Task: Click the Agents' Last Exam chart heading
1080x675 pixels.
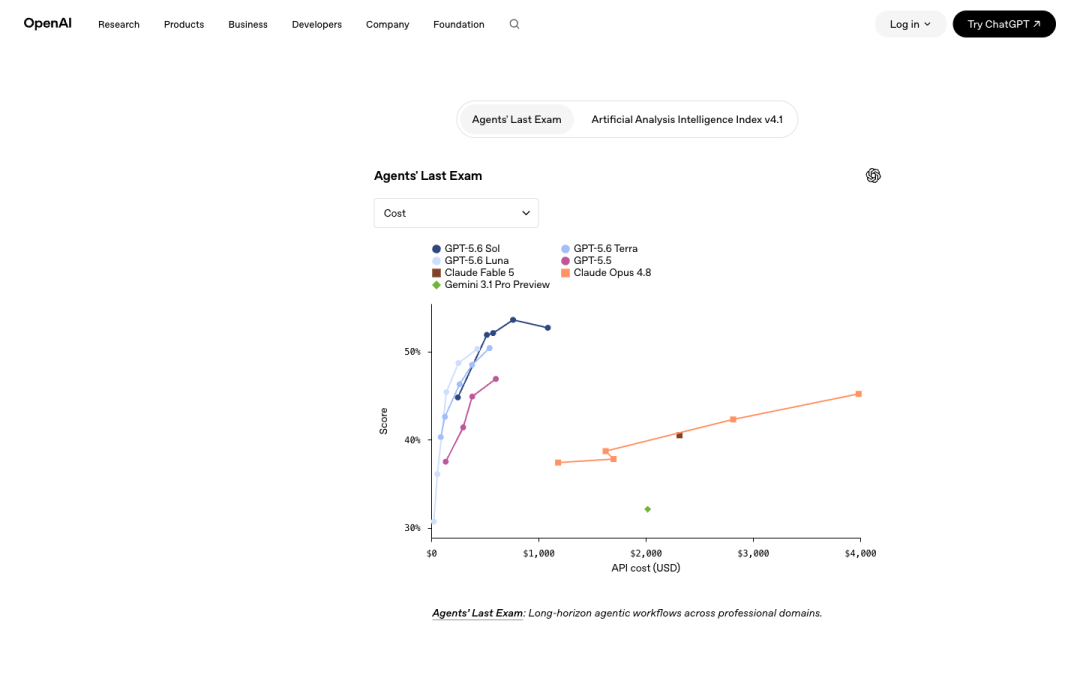Action: click(x=428, y=176)
